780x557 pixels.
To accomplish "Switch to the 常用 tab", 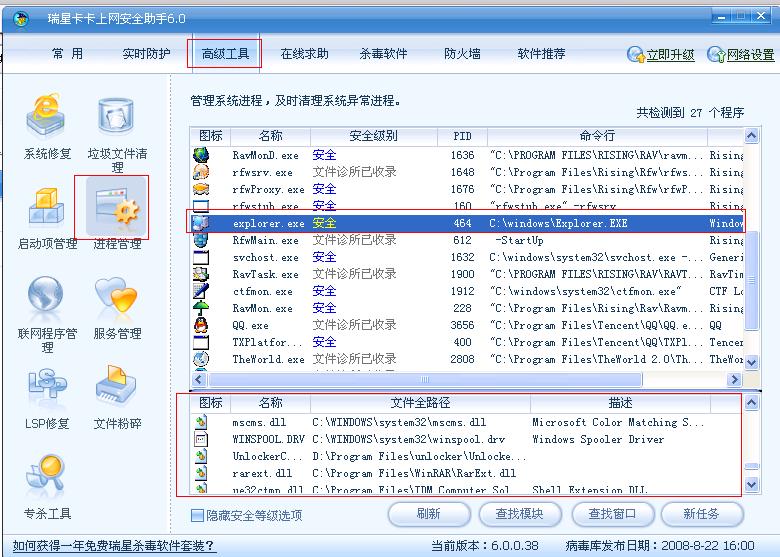I will [68, 54].
